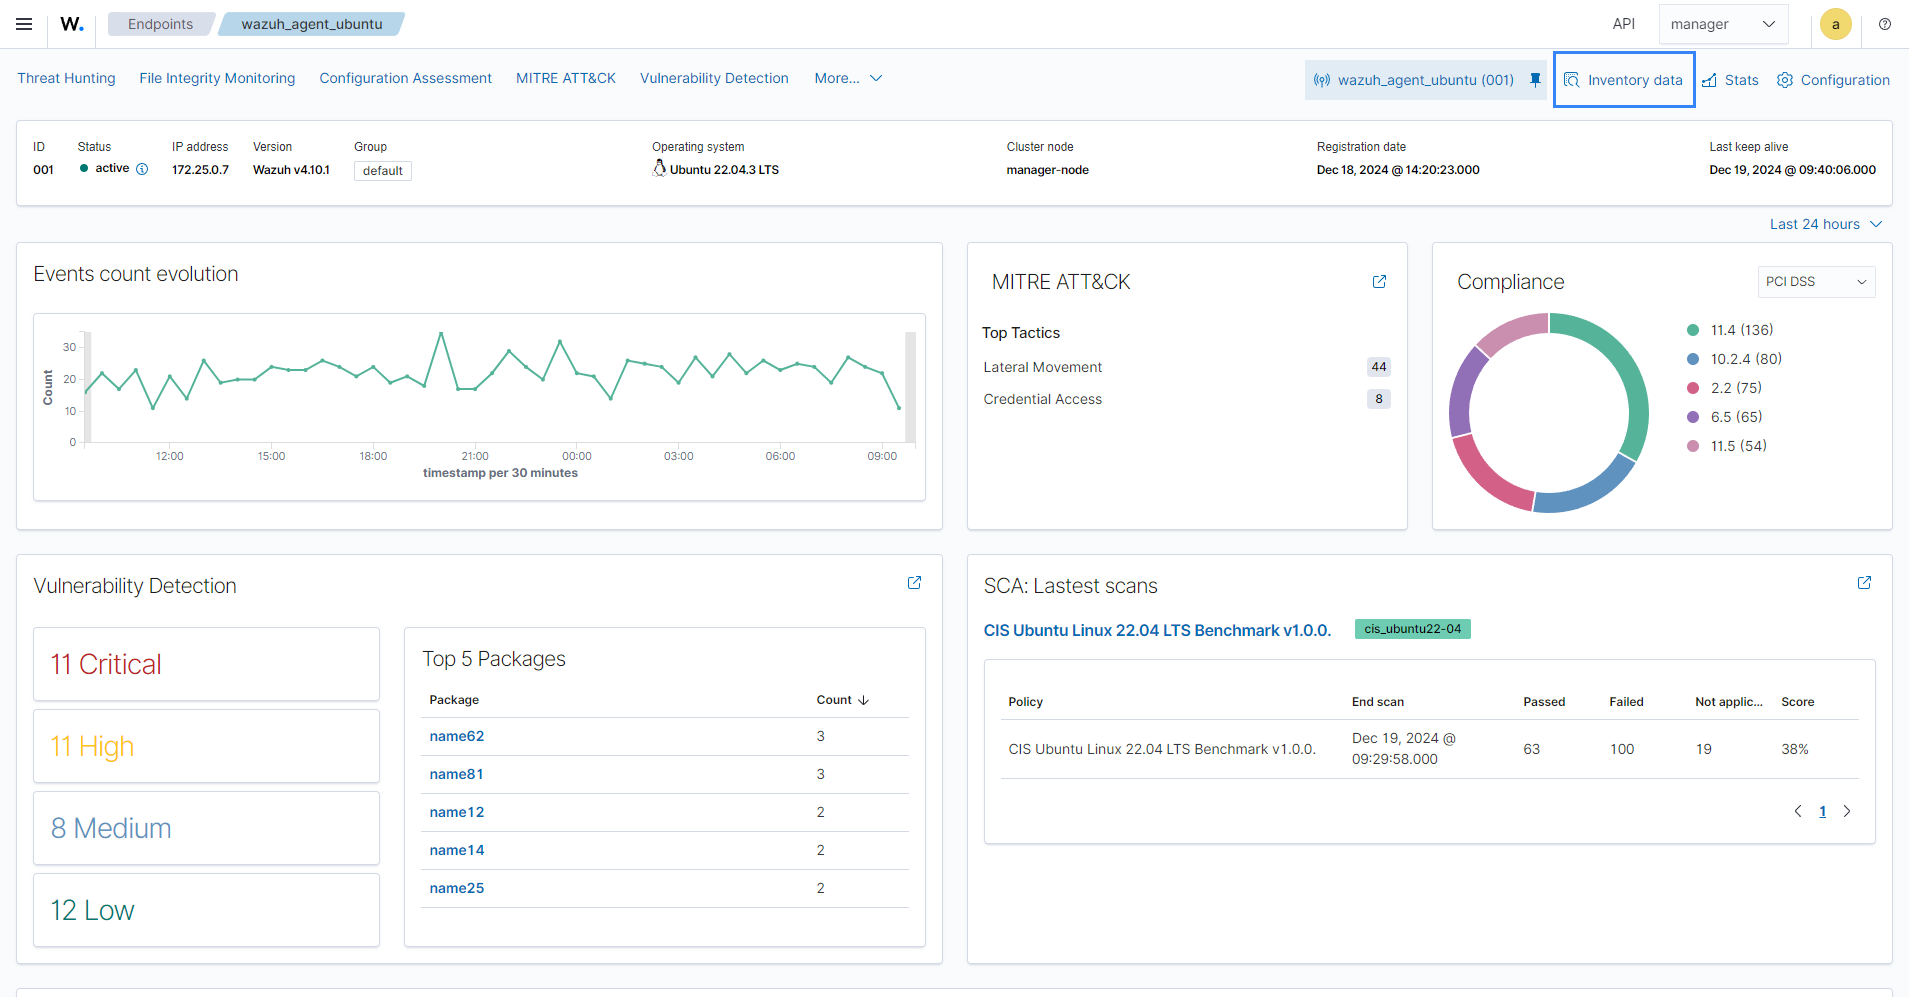Click the wazuh_agent_ubuntu breadcrumb
Viewport: 1909px width, 997px height.
tap(311, 24)
